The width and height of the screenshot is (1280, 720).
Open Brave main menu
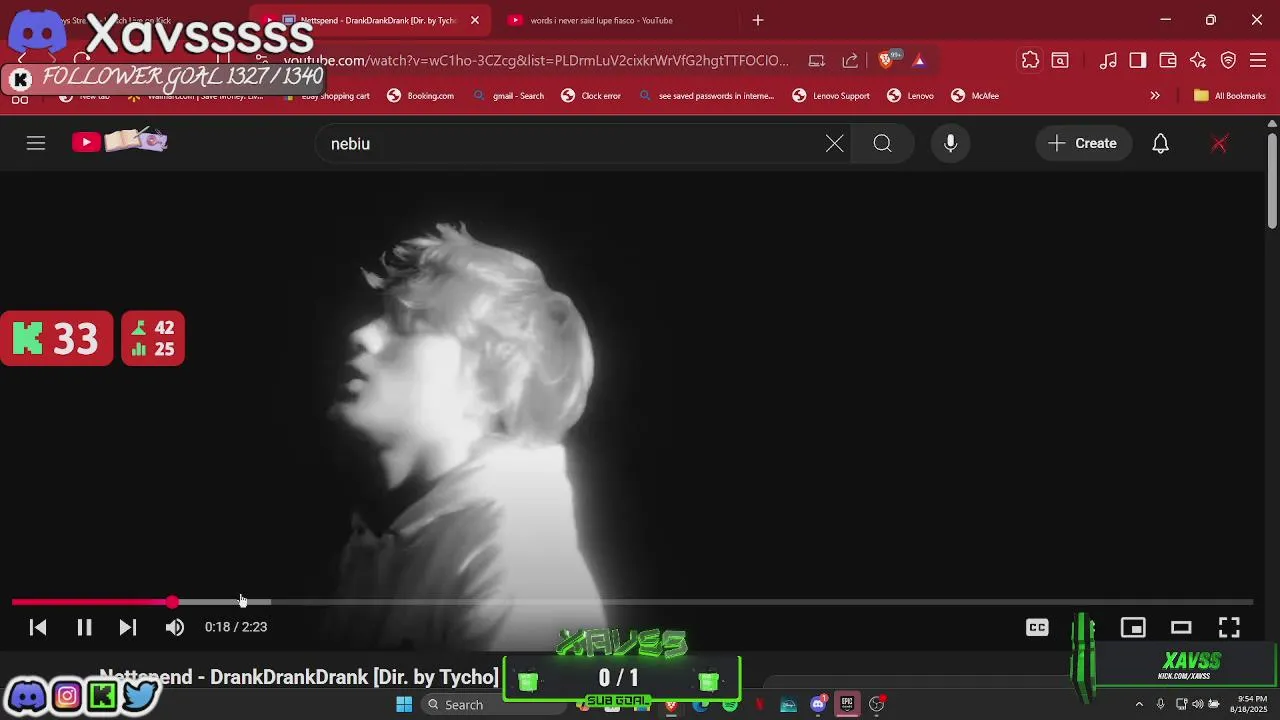[1258, 61]
